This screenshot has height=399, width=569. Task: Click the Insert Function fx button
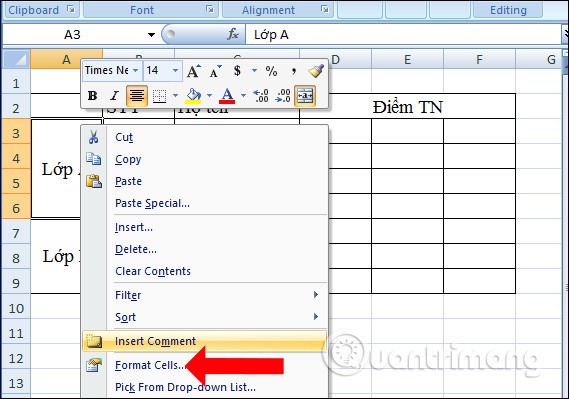point(233,34)
